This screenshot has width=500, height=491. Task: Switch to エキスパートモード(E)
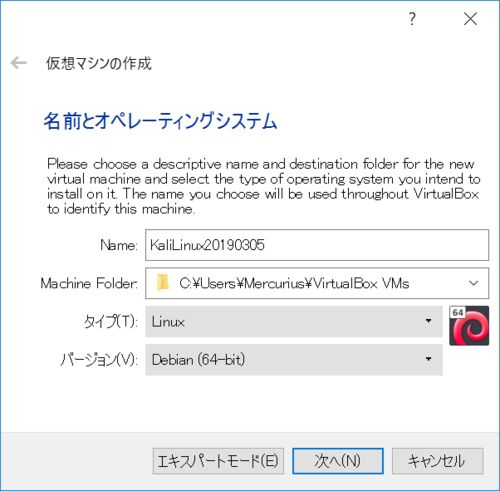pos(218,461)
